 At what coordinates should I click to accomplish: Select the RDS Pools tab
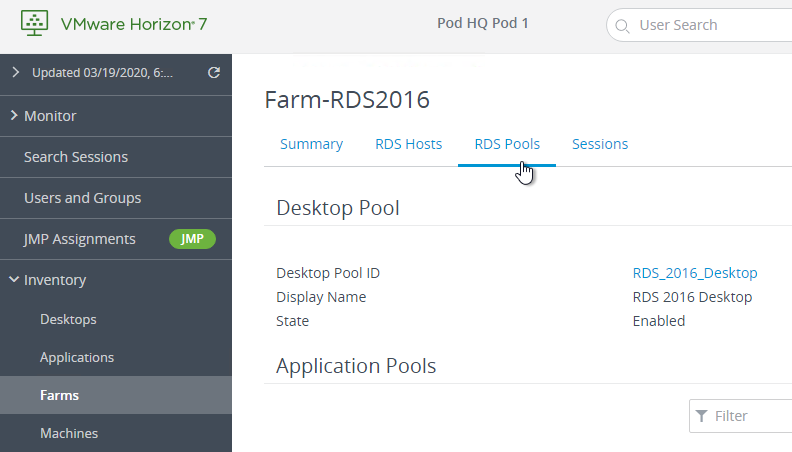tap(507, 144)
